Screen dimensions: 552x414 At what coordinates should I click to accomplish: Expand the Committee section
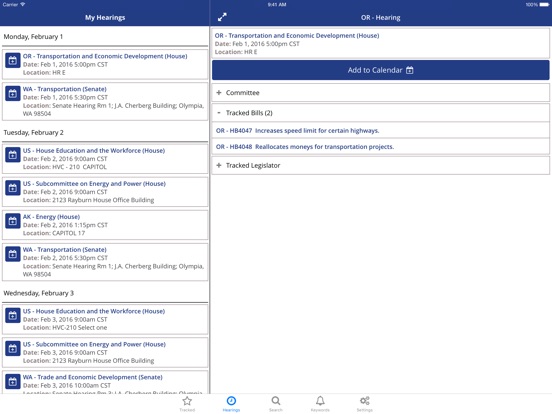coord(381,93)
